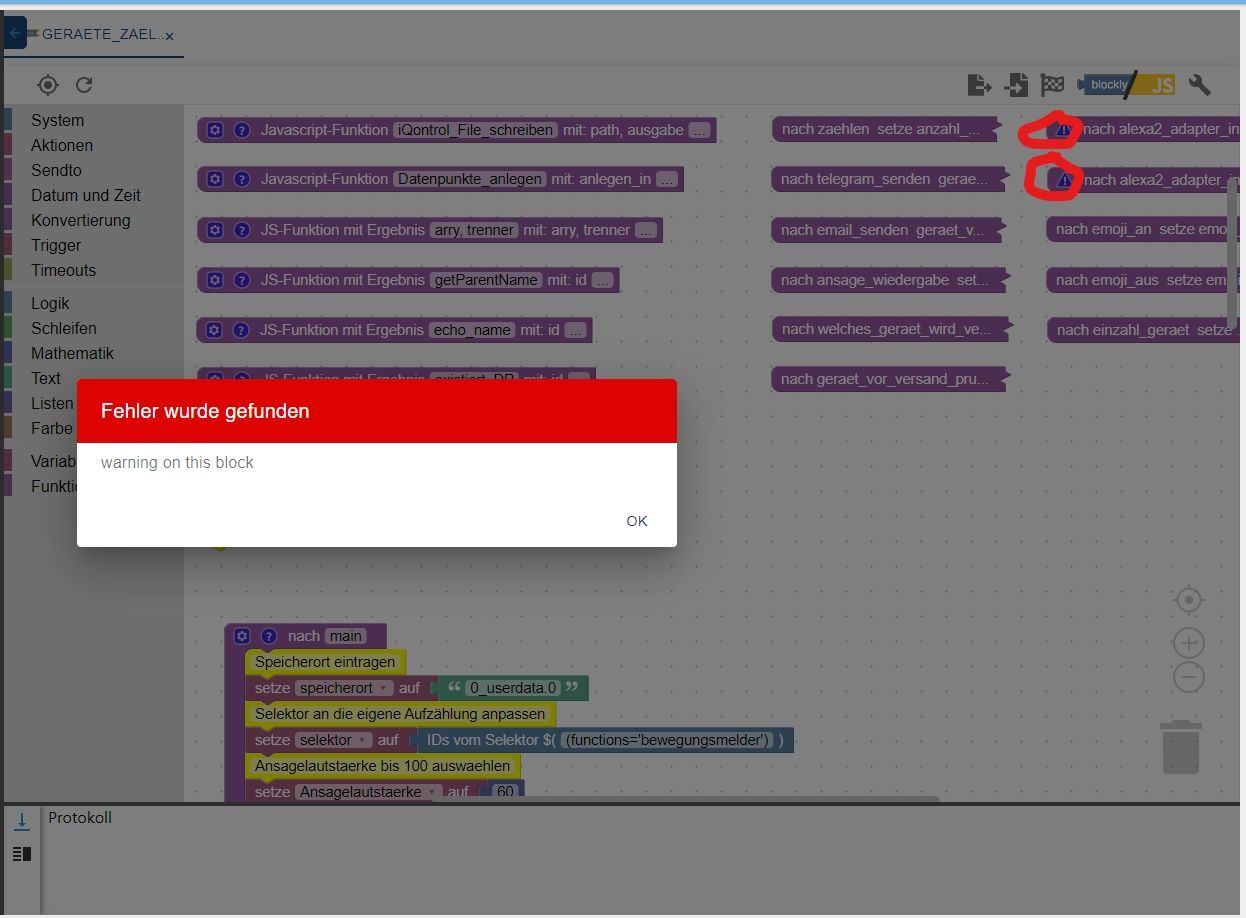Switch editor via blockly to JS icon

(x=1126, y=85)
